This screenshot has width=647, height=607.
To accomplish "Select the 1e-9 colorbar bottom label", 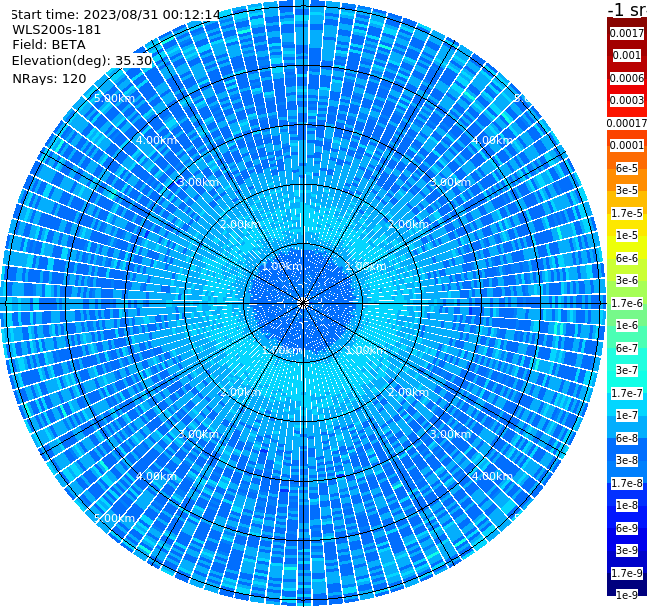I will (627, 595).
